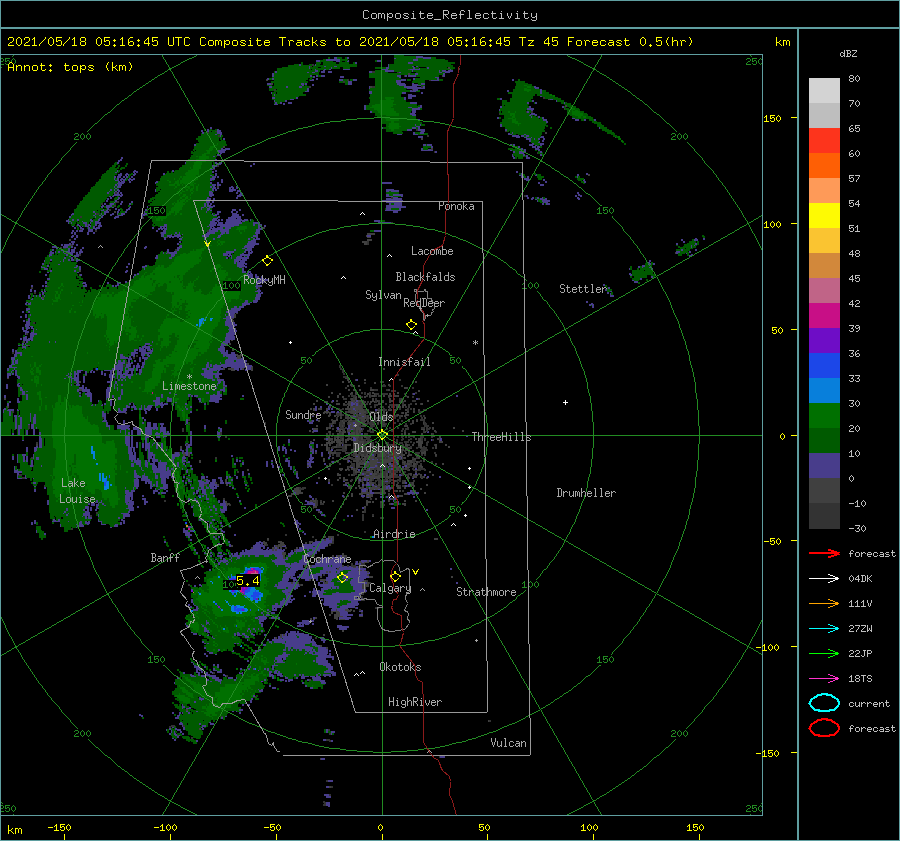
Task: Click the Airdrie city label
Action: 394,534
